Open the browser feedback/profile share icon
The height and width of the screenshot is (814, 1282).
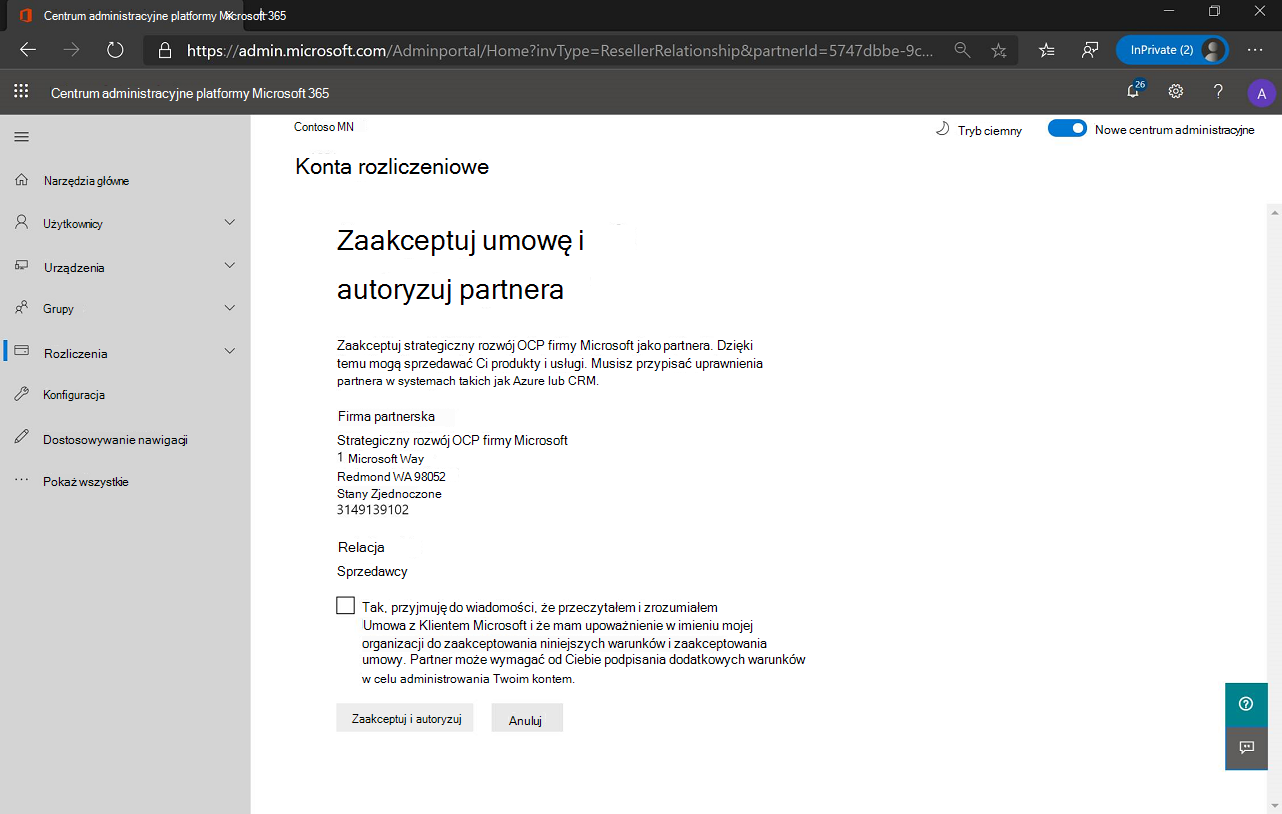(x=1090, y=50)
